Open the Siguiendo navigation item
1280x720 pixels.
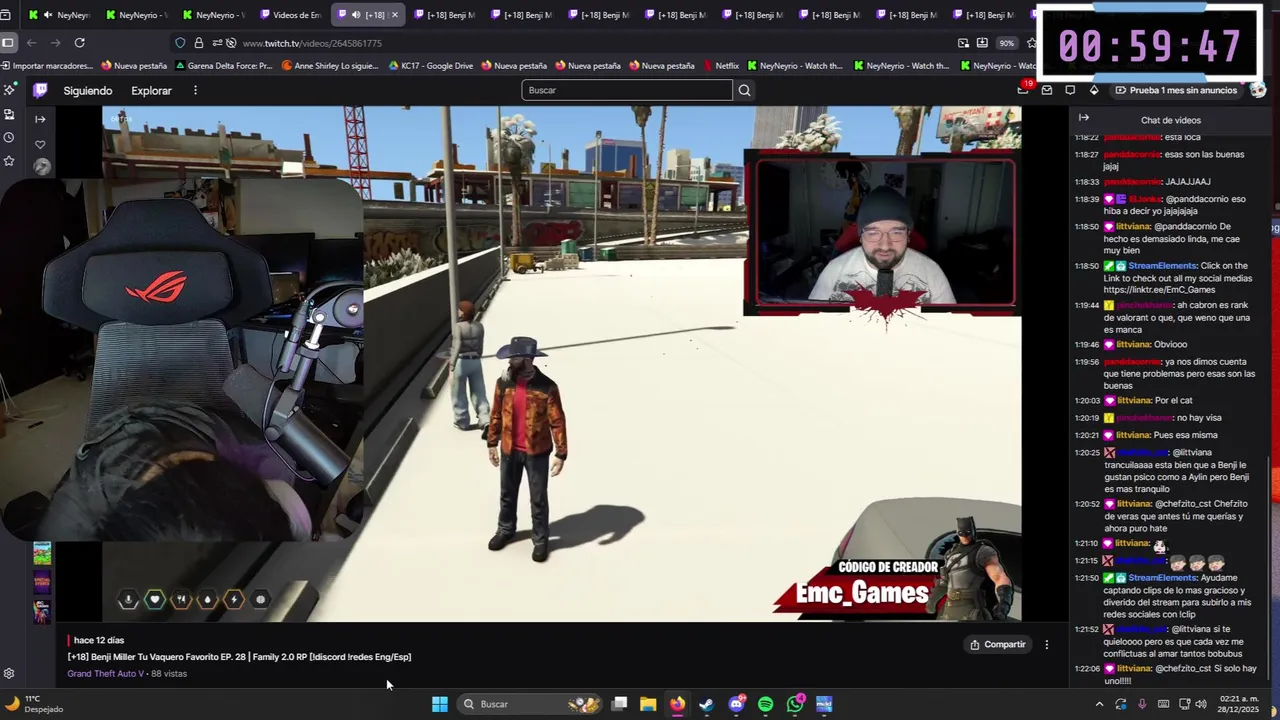(88, 90)
